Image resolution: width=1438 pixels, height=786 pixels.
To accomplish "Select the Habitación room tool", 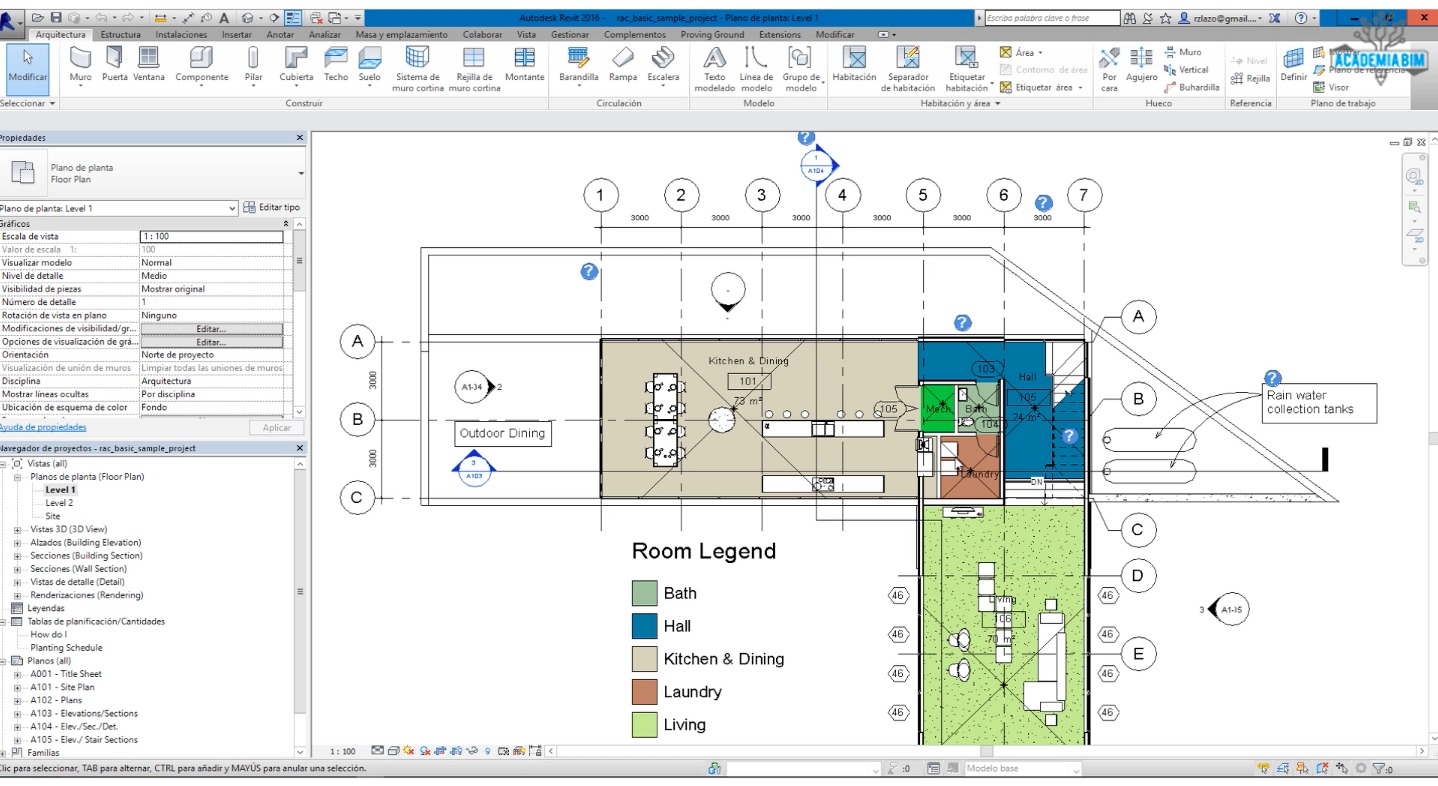I will coord(853,62).
